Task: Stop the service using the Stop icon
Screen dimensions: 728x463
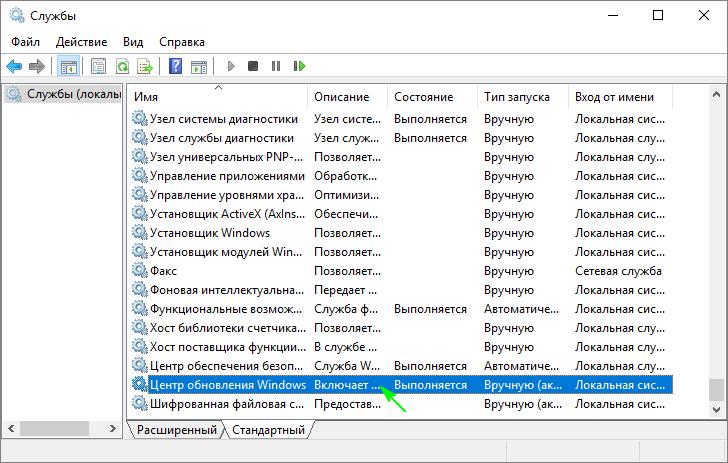Action: point(253,67)
